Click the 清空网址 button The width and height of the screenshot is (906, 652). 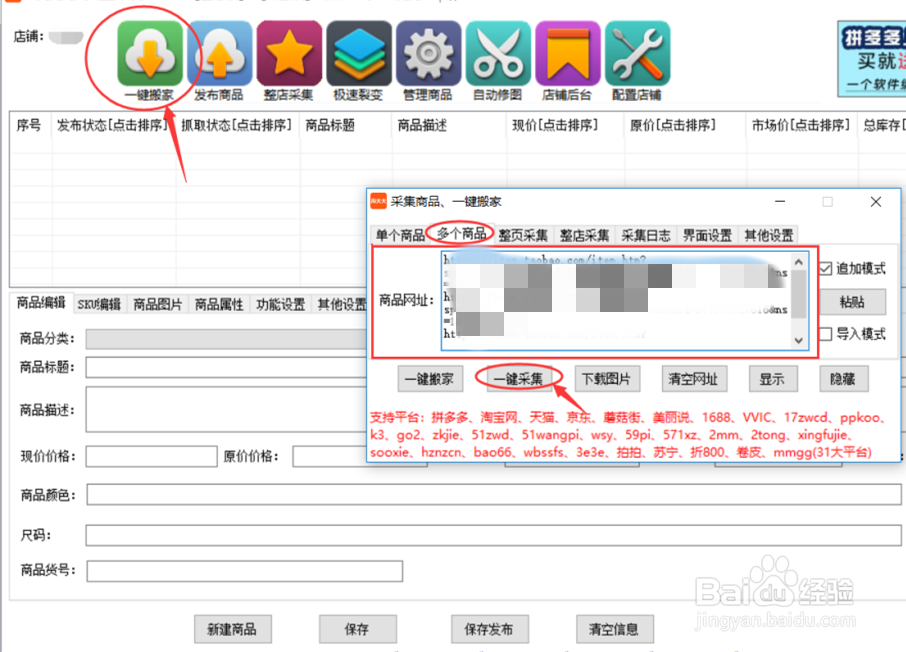[693, 379]
